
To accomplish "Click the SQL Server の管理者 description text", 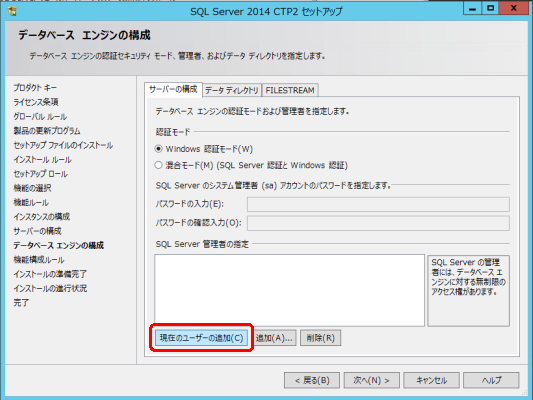I will click(468, 277).
